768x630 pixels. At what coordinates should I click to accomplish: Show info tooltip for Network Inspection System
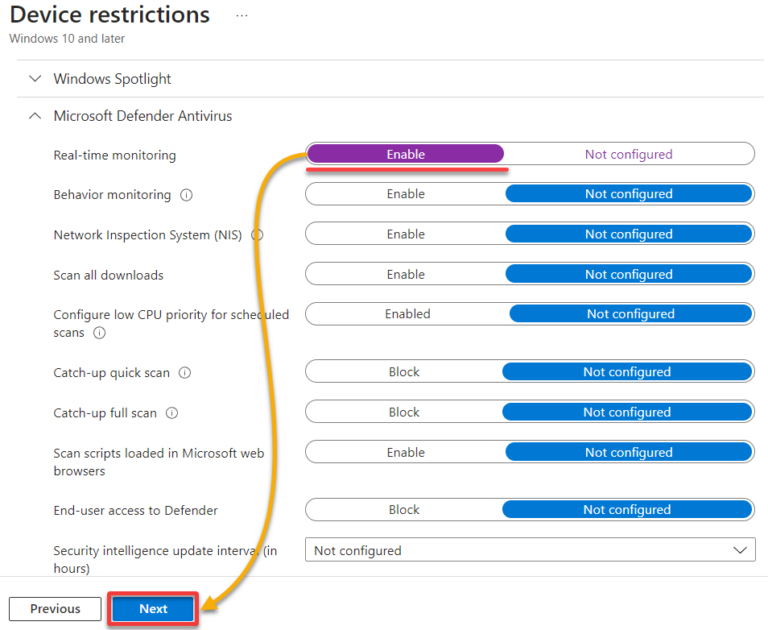click(x=257, y=235)
